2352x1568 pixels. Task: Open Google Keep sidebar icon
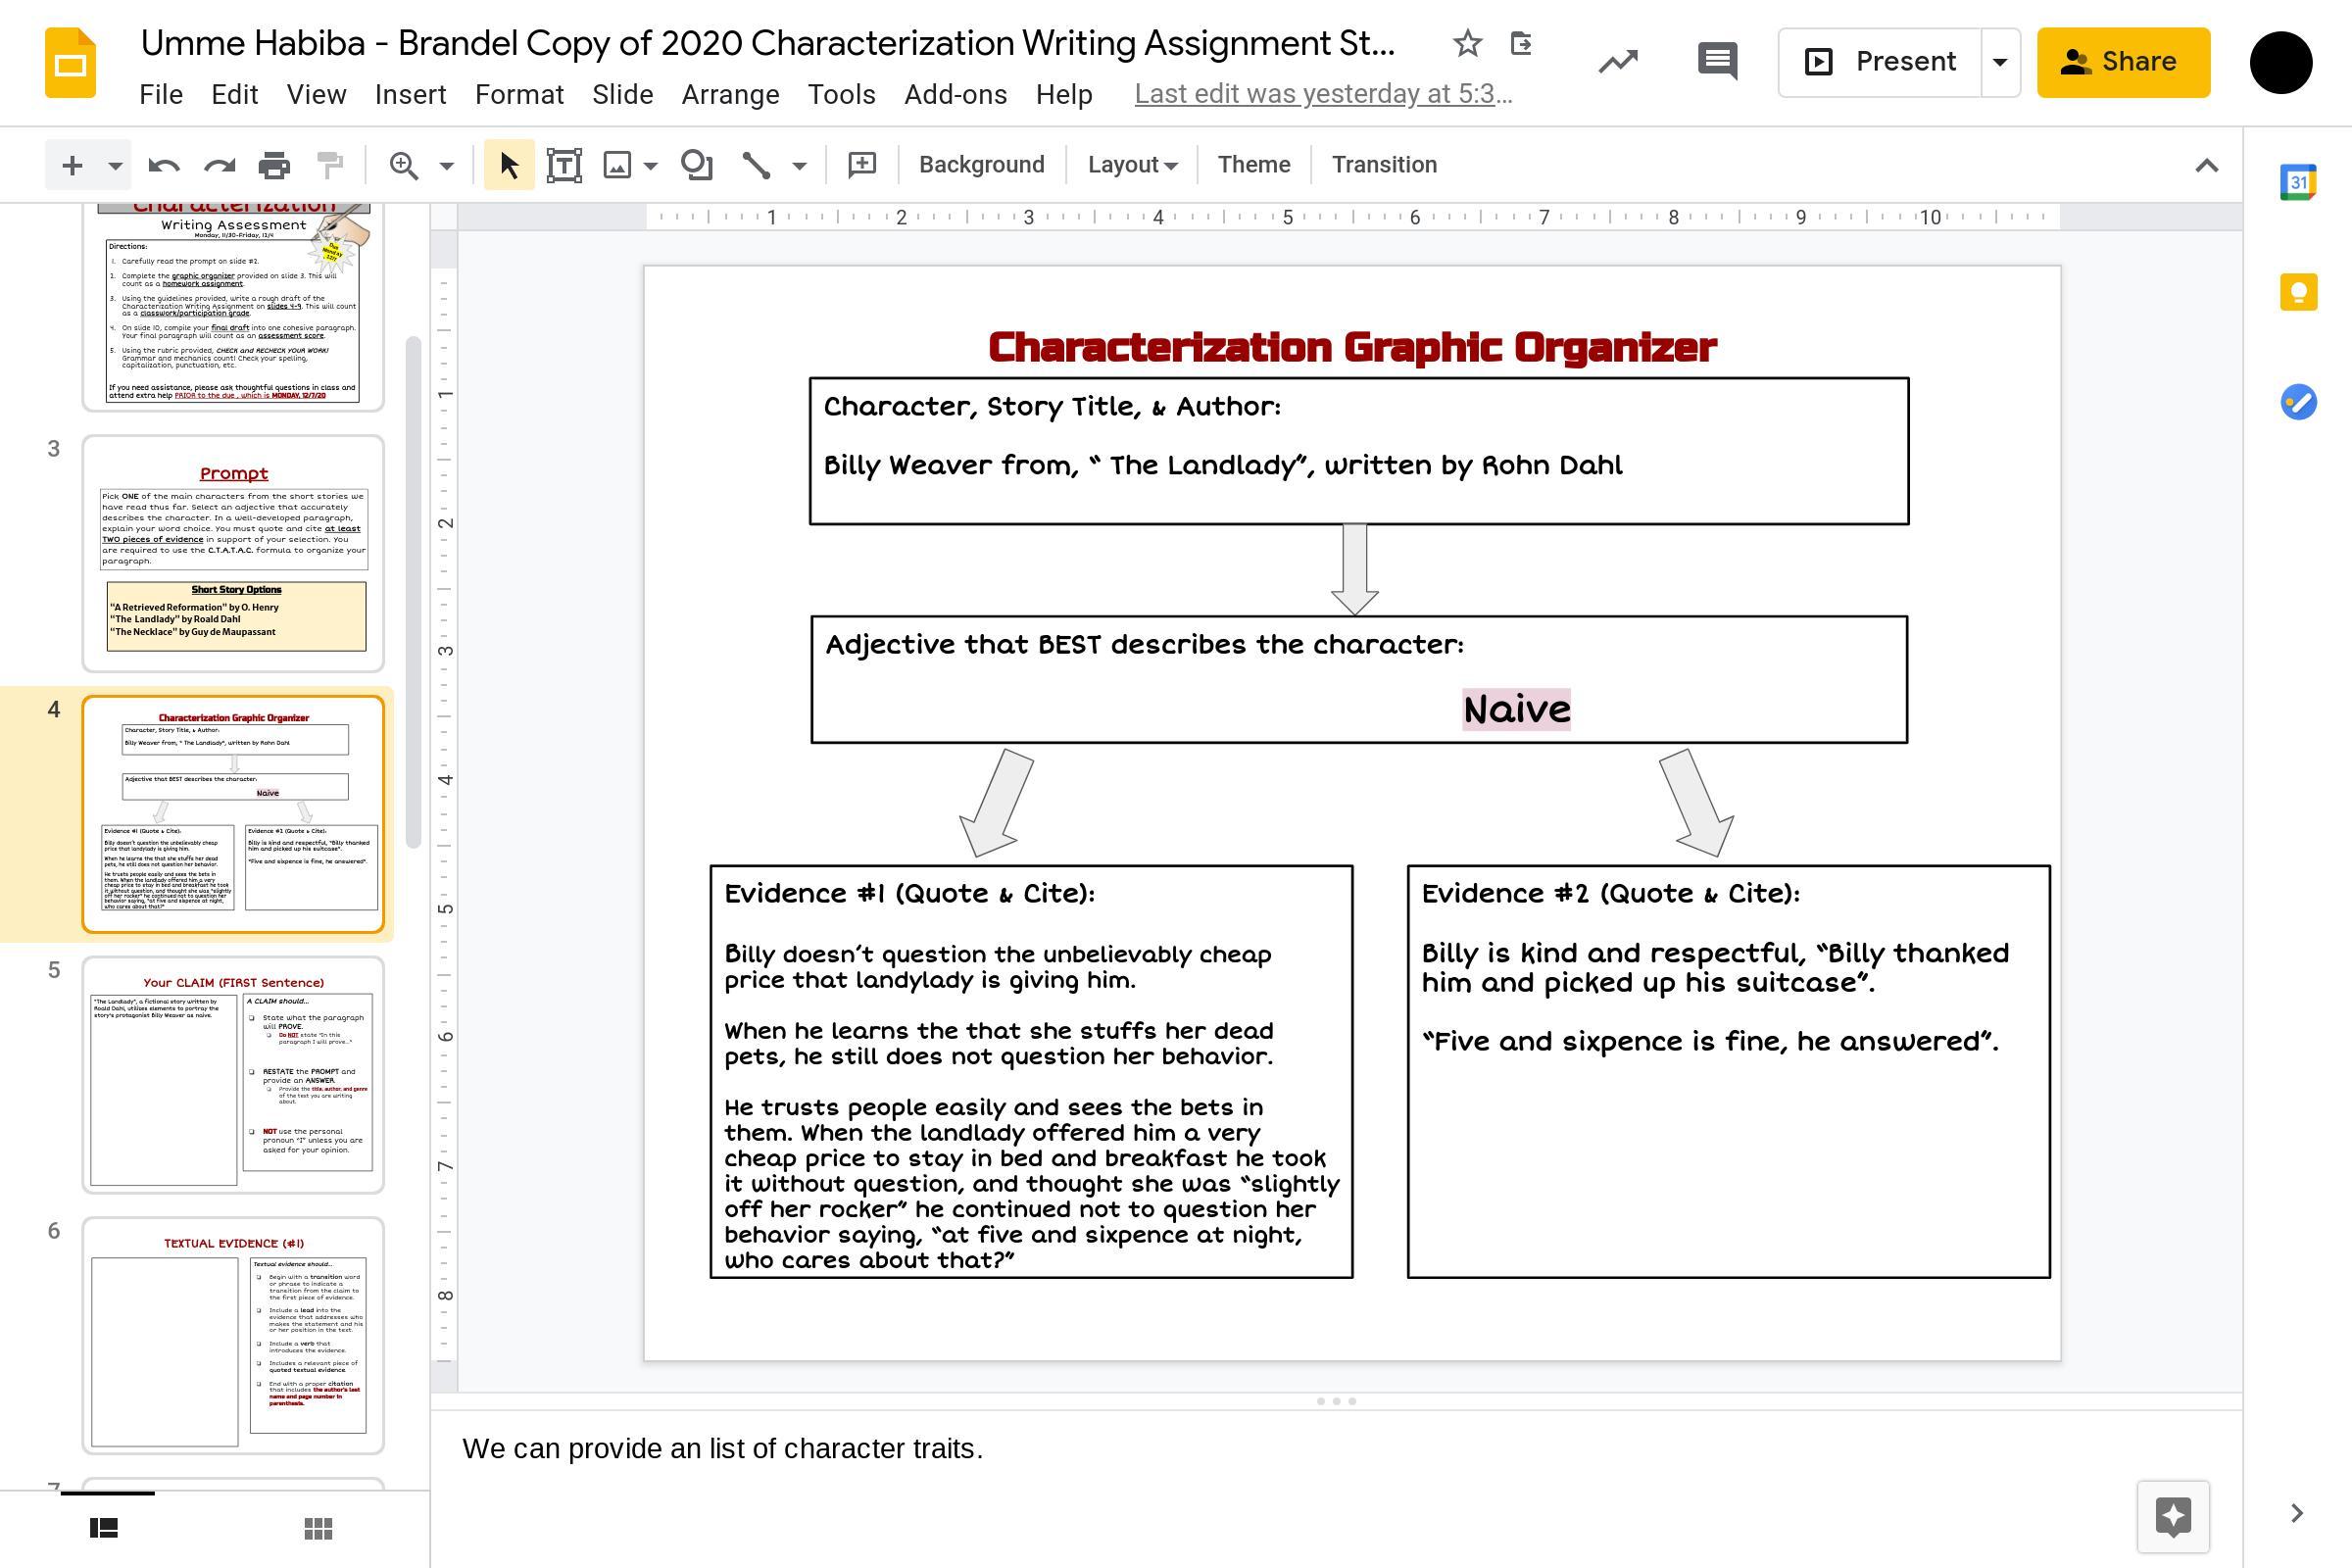2298,292
